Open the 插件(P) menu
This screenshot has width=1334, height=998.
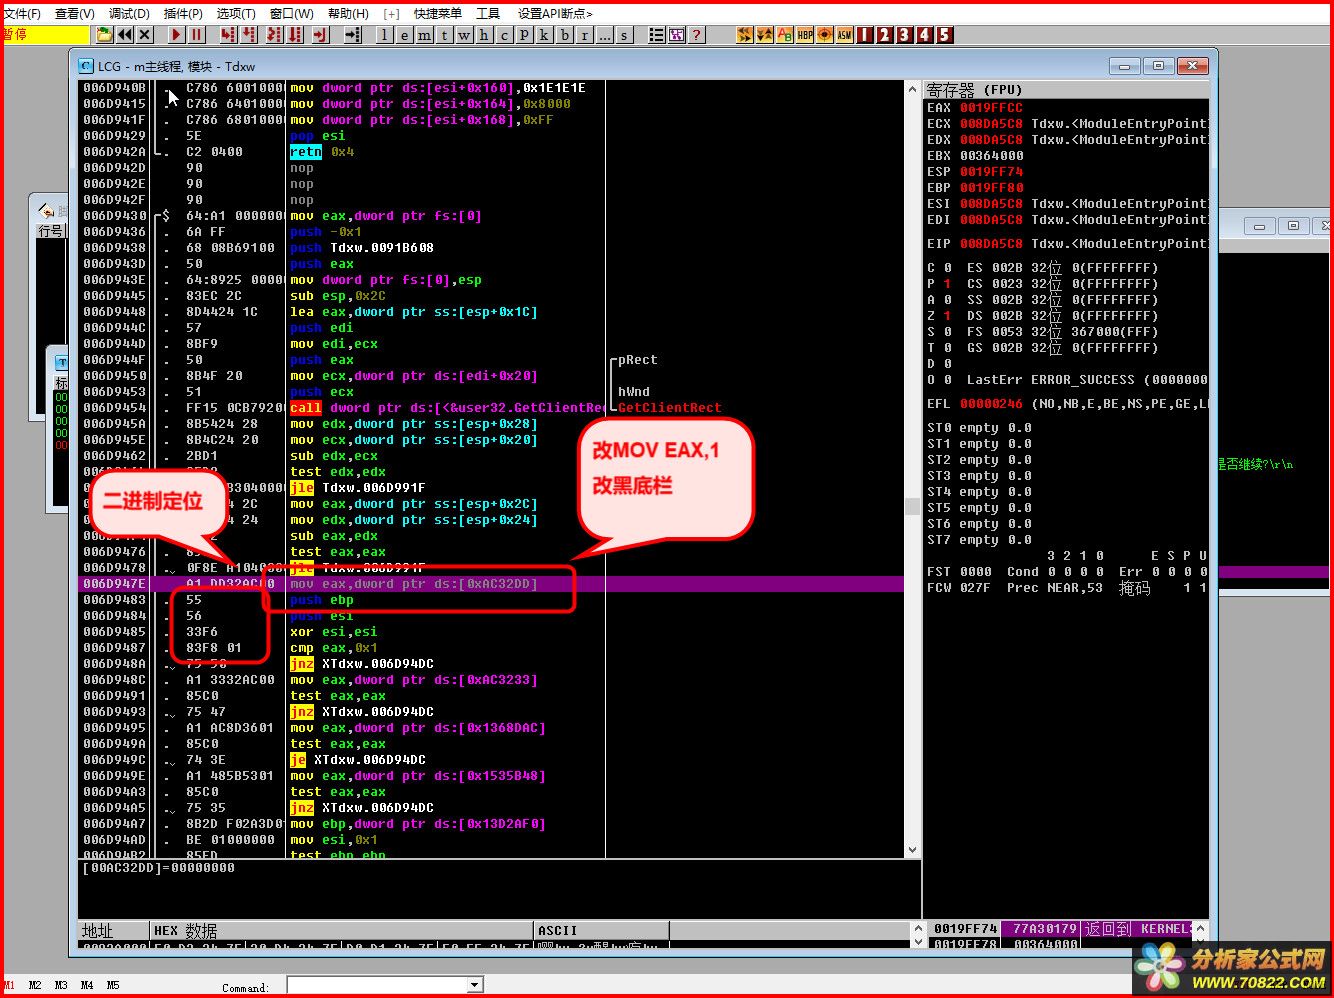183,13
